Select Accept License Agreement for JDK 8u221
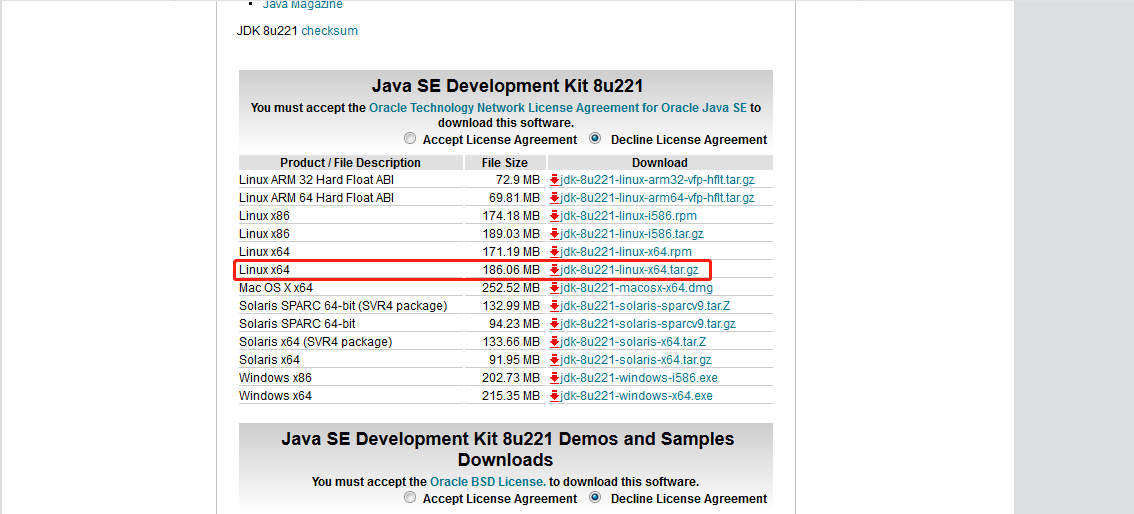 click(410, 138)
